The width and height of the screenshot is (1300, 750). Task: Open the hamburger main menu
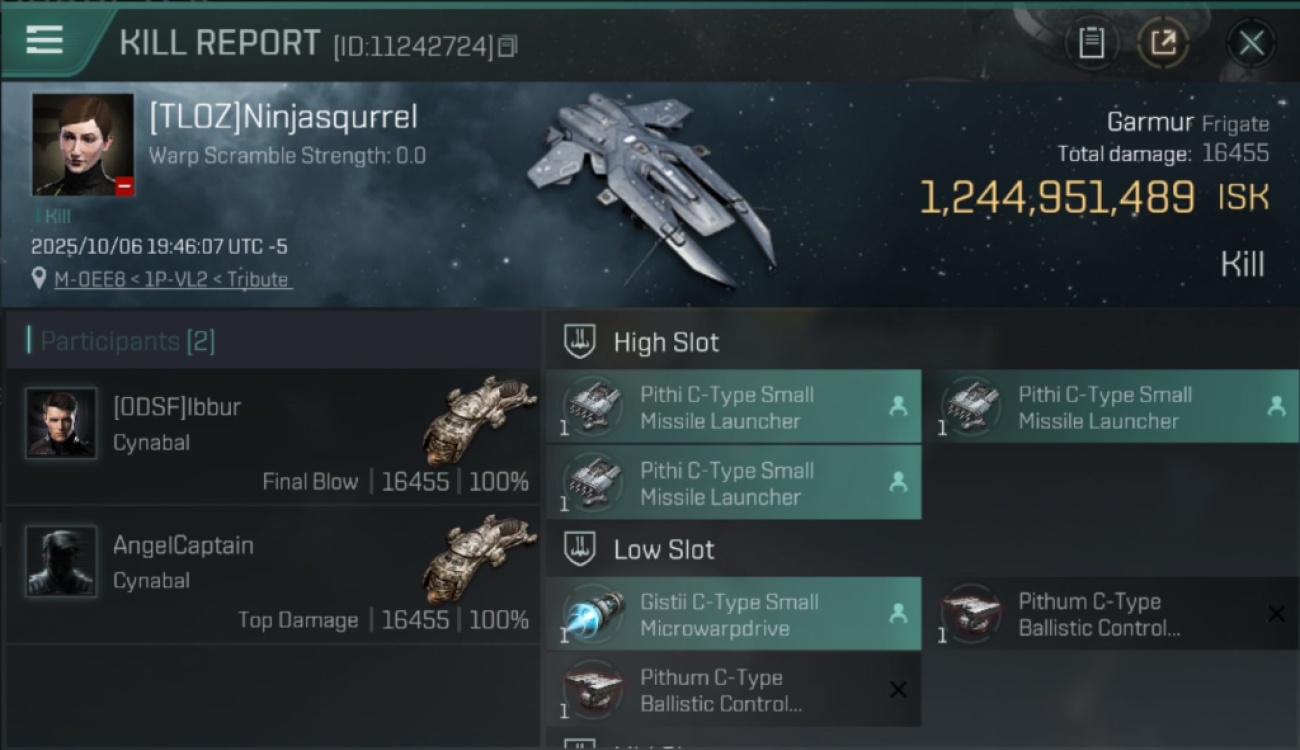(45, 40)
